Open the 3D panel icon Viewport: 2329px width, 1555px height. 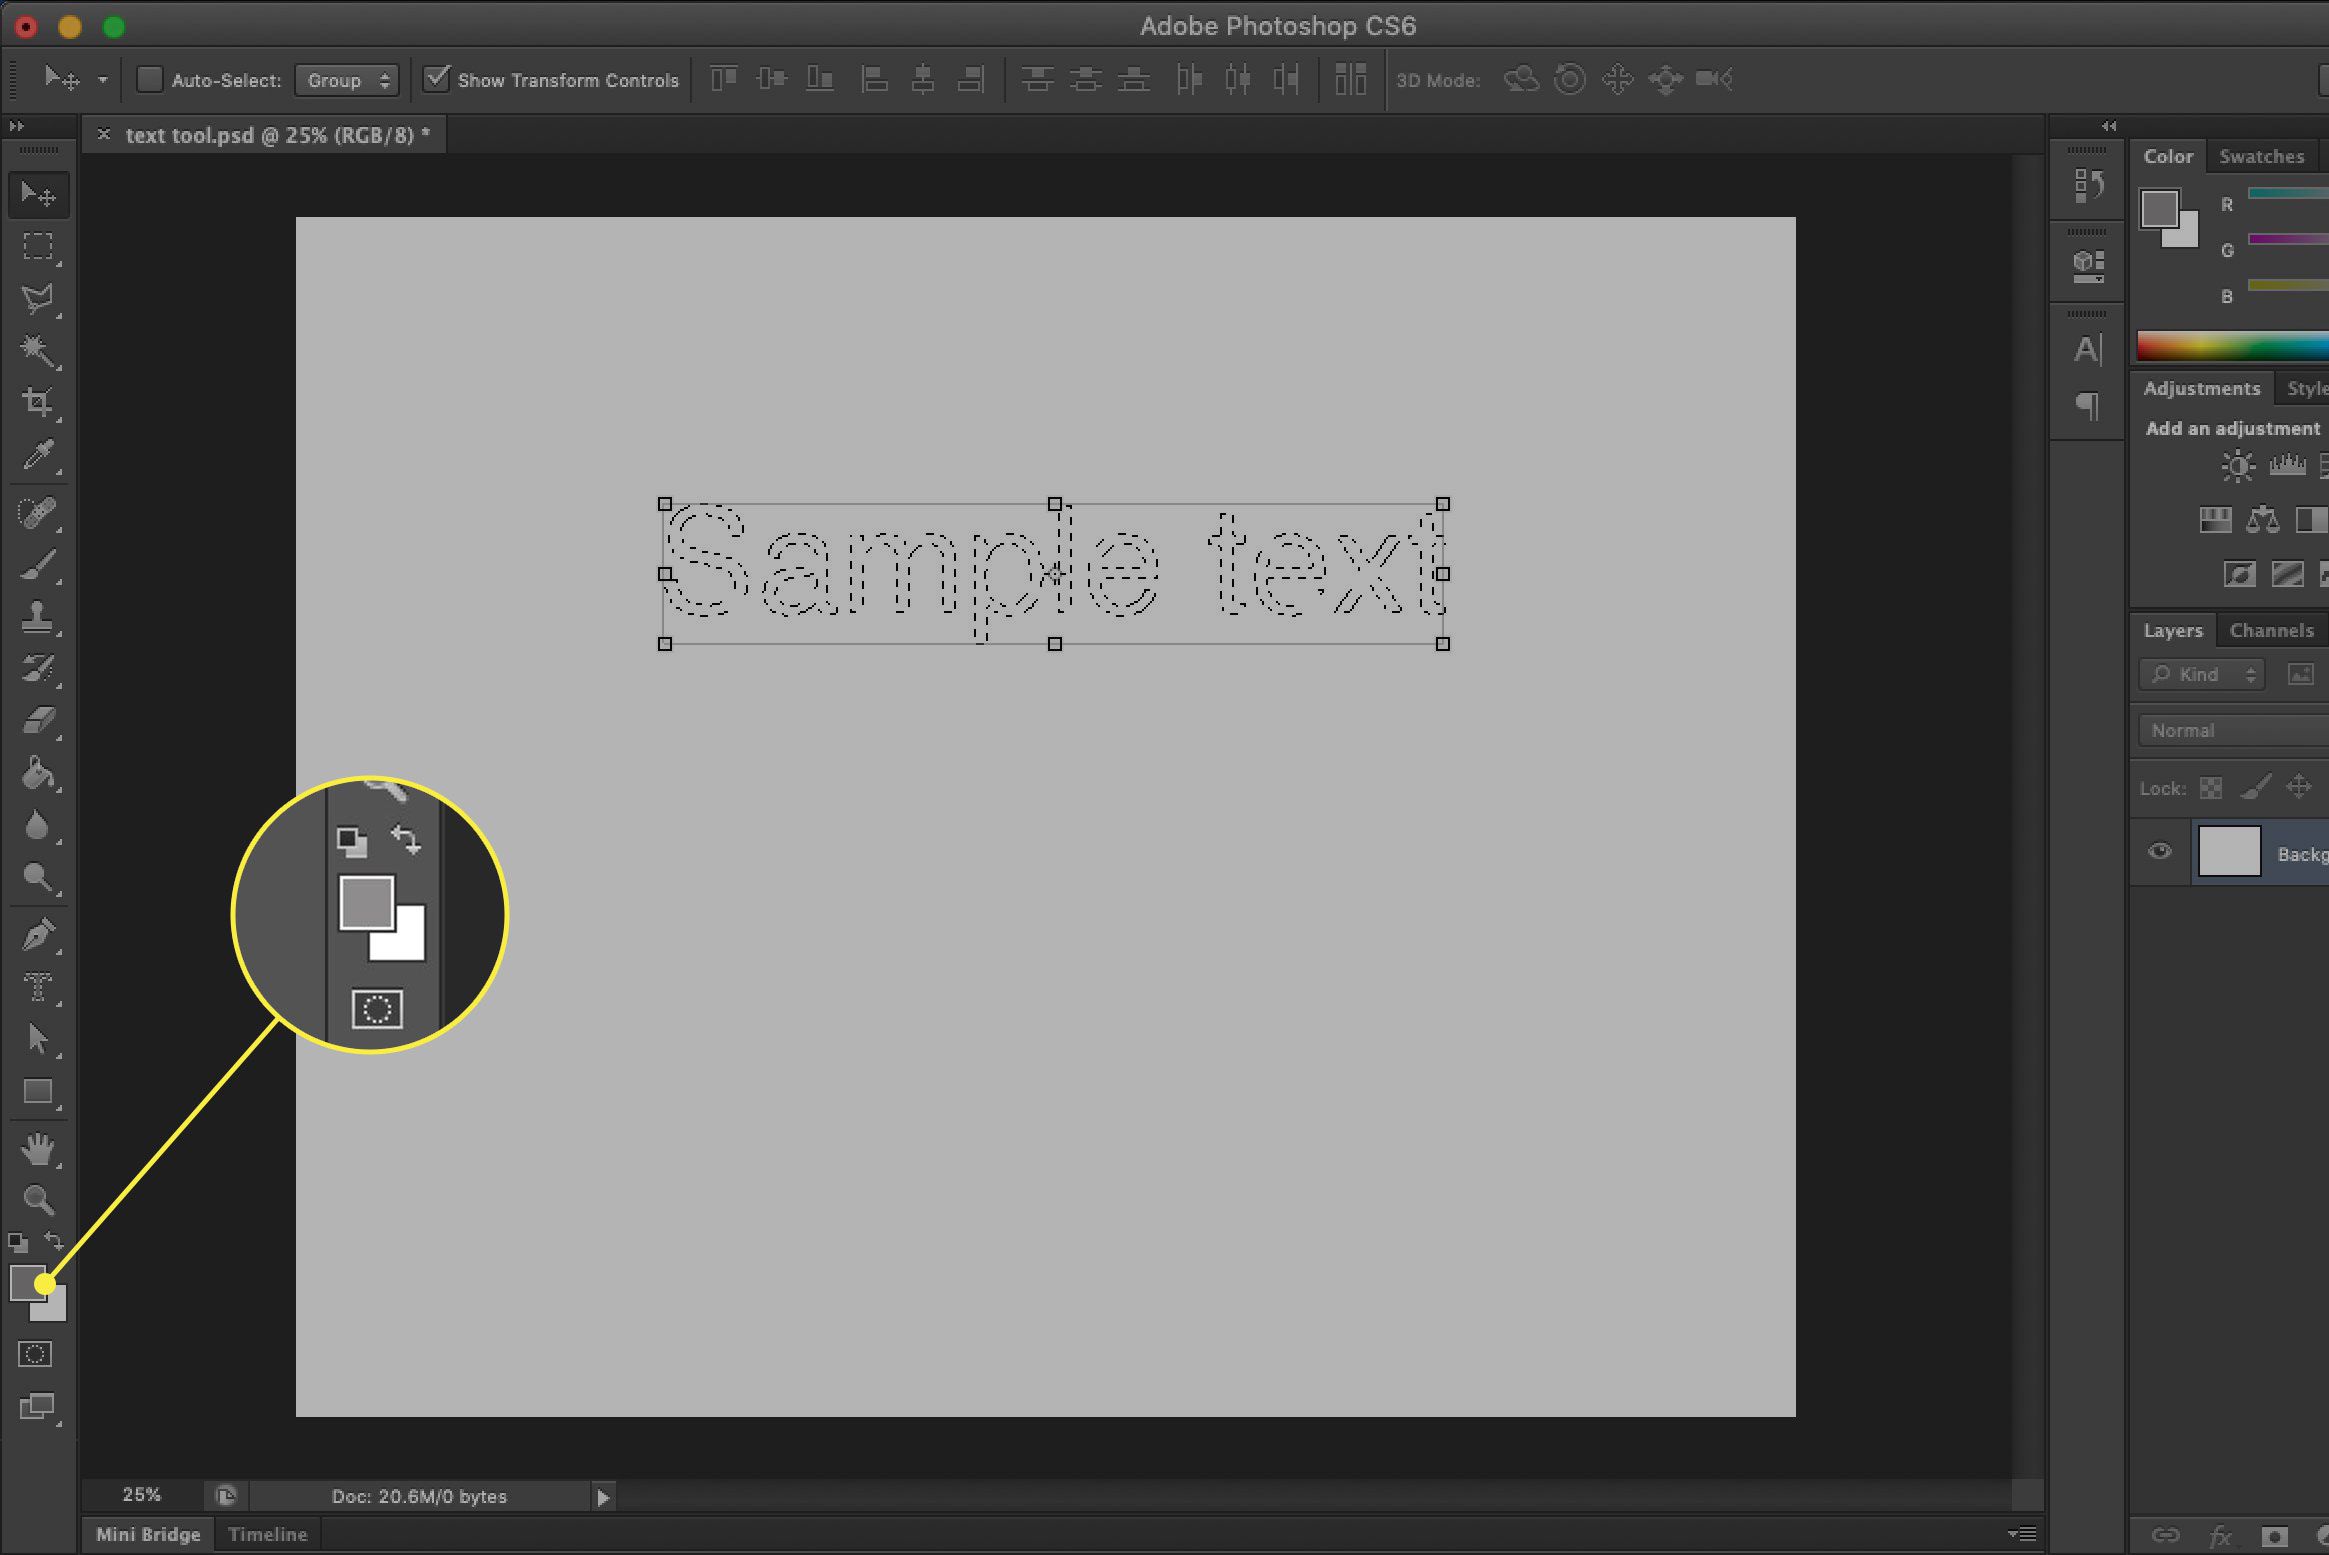tap(2088, 265)
